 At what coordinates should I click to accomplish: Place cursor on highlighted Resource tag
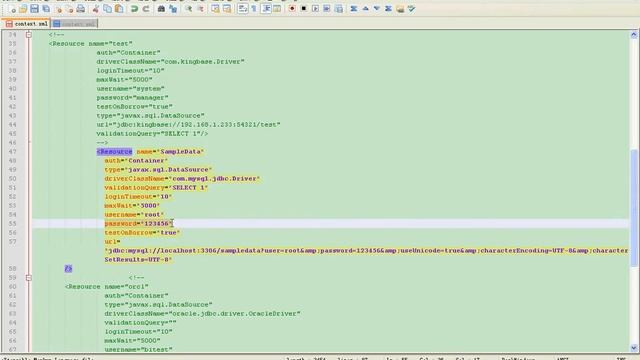click(114, 151)
